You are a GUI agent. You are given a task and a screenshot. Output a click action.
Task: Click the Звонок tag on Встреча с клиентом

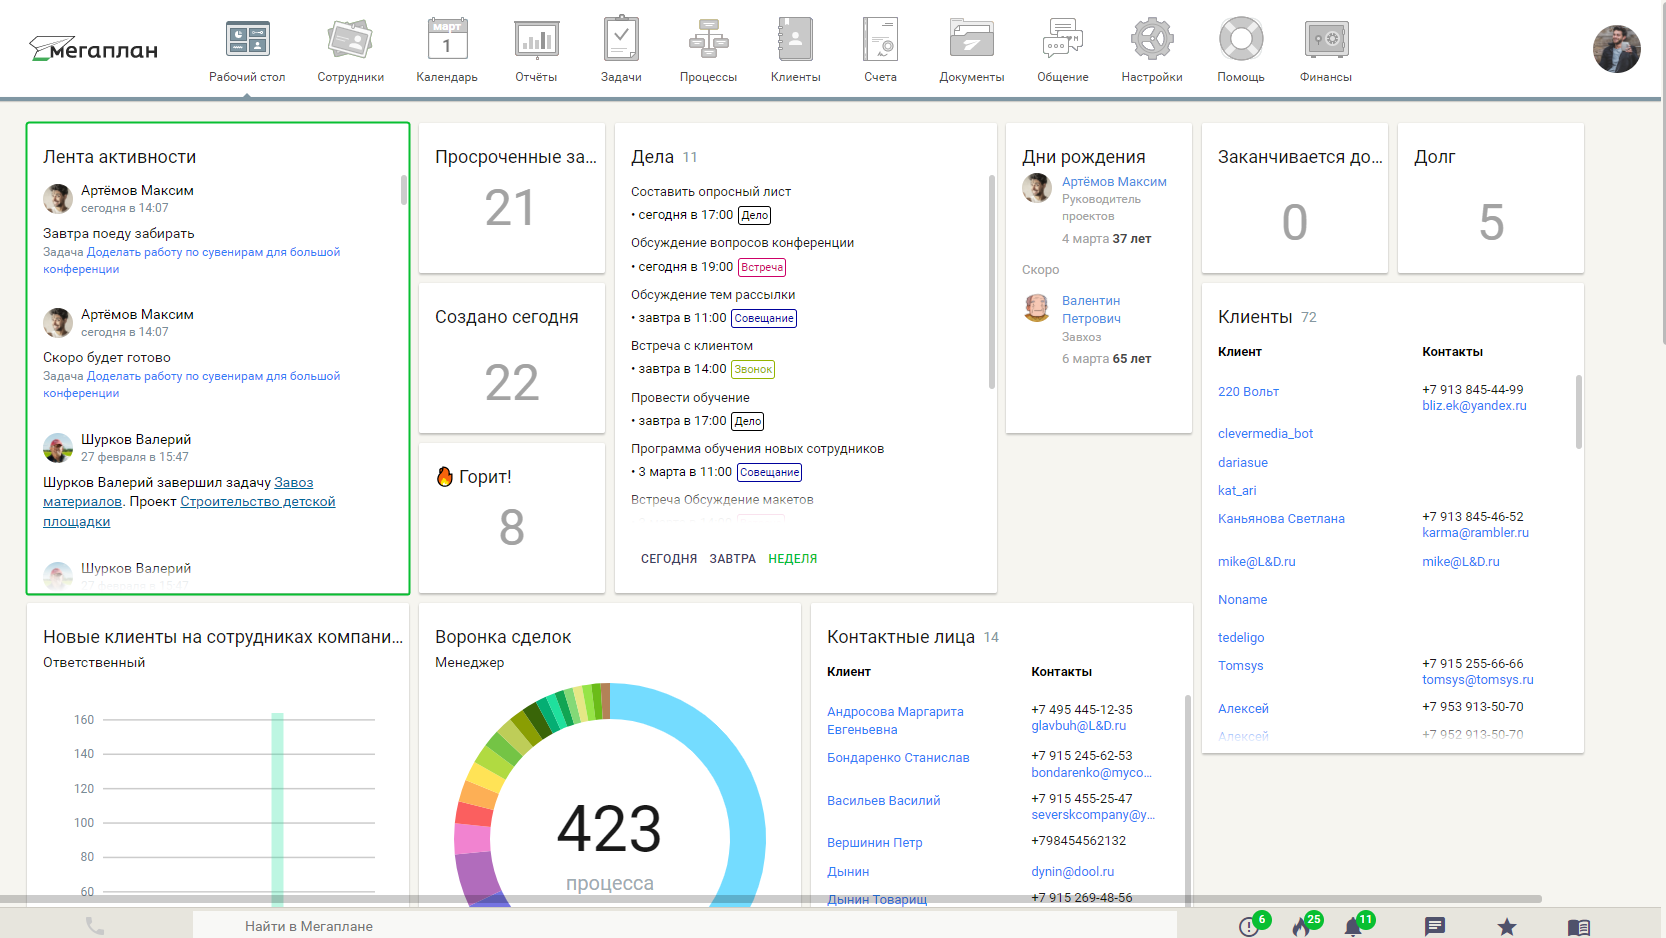coord(753,369)
